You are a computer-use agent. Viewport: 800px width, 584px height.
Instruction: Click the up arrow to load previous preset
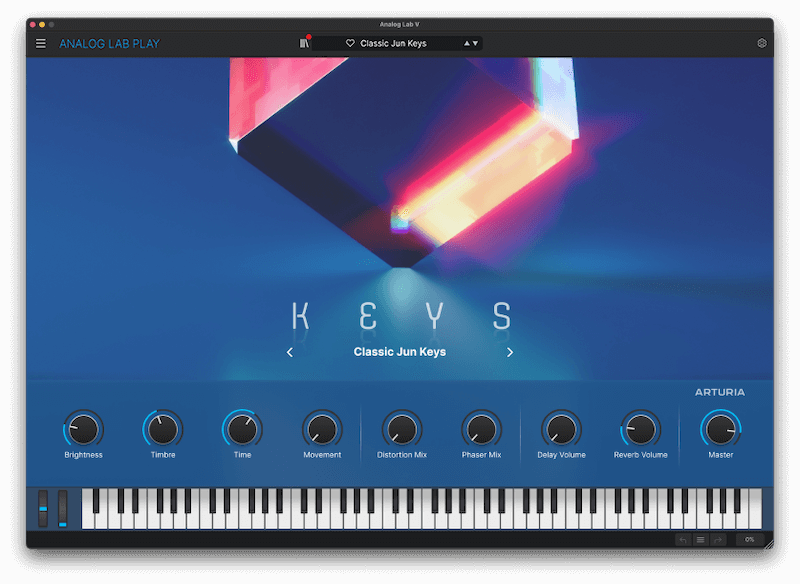coord(467,43)
